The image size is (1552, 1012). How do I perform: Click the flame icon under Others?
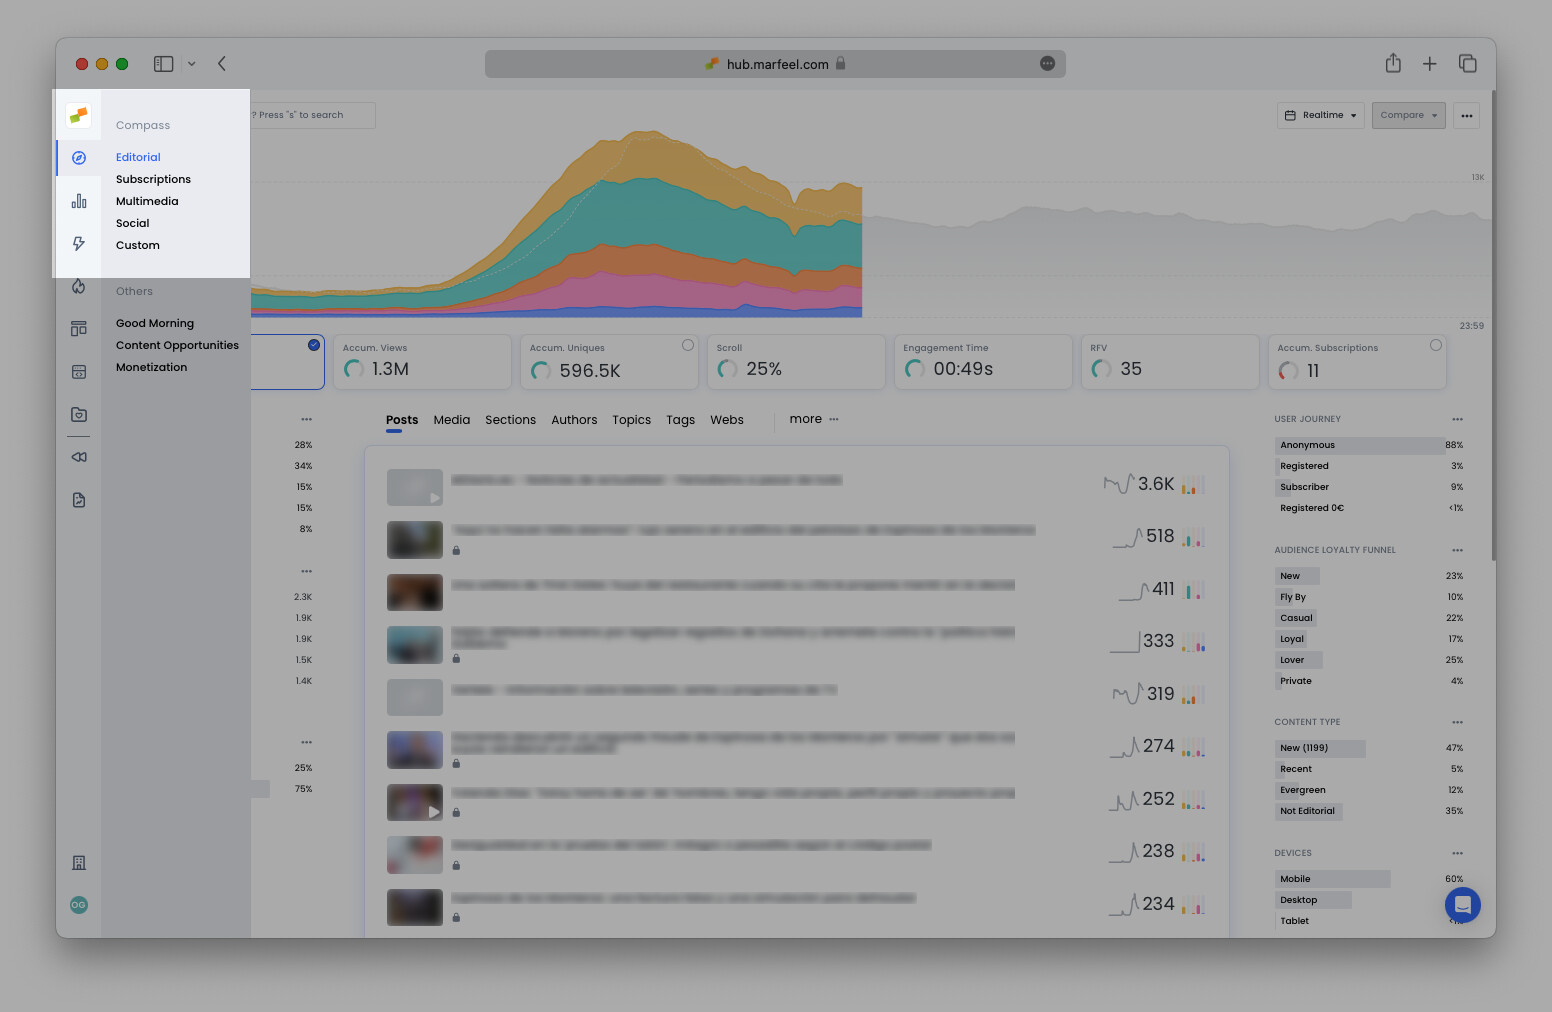point(78,286)
